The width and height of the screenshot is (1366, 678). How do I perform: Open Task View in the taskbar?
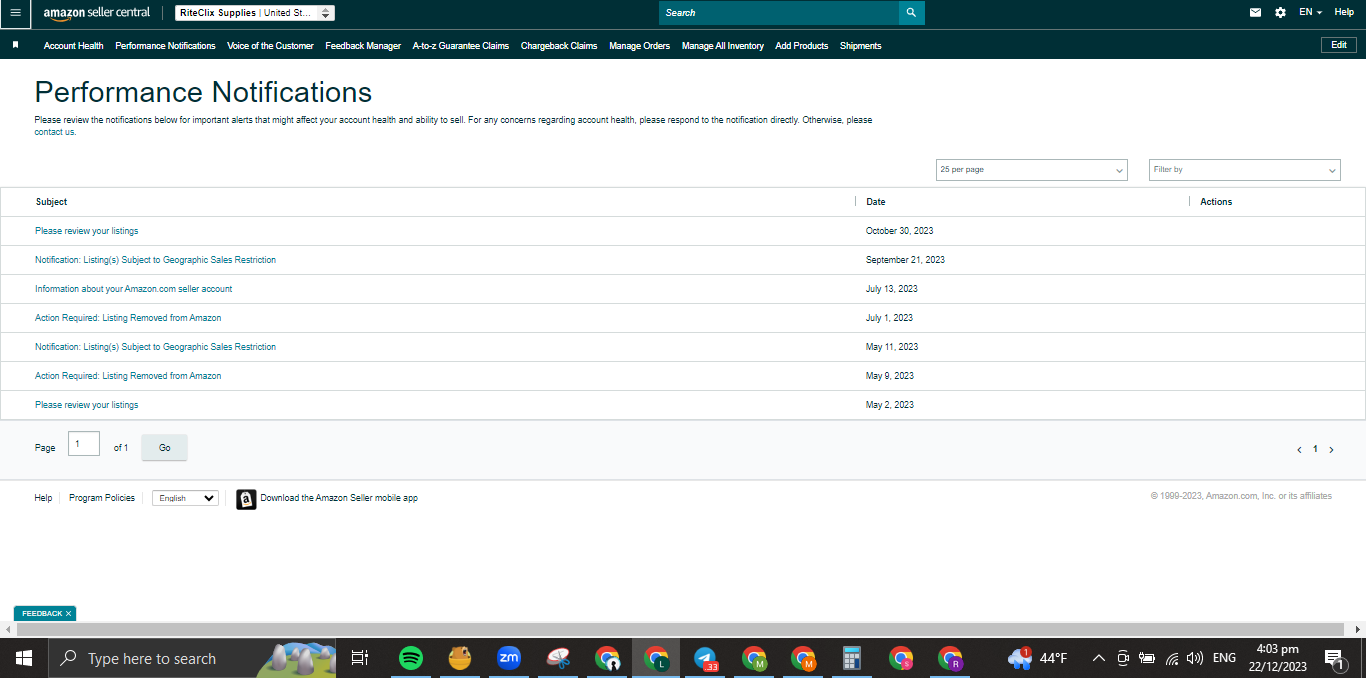360,658
